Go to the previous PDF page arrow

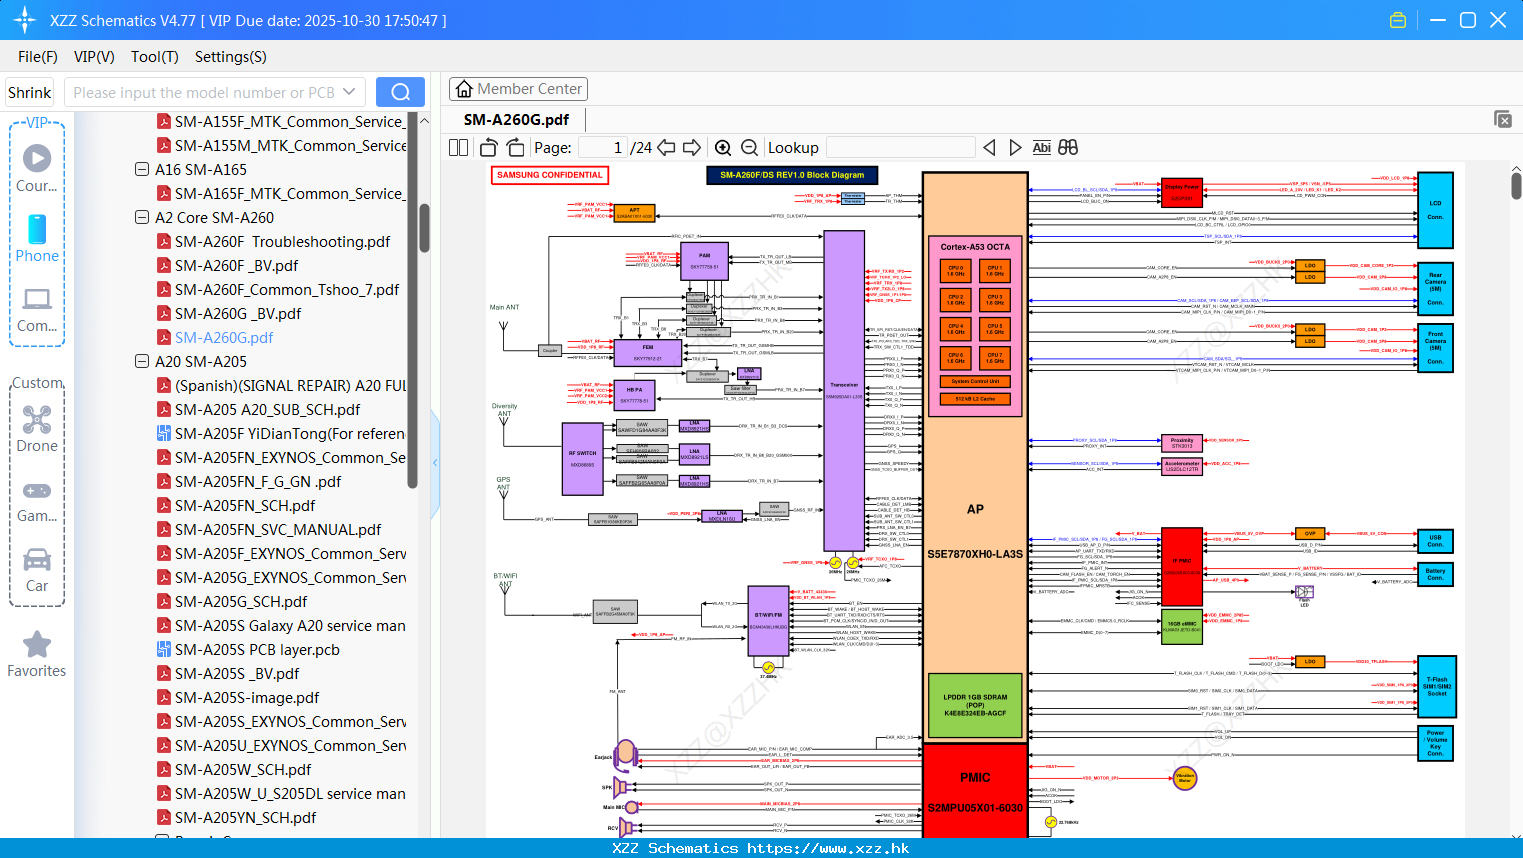[x=666, y=148]
